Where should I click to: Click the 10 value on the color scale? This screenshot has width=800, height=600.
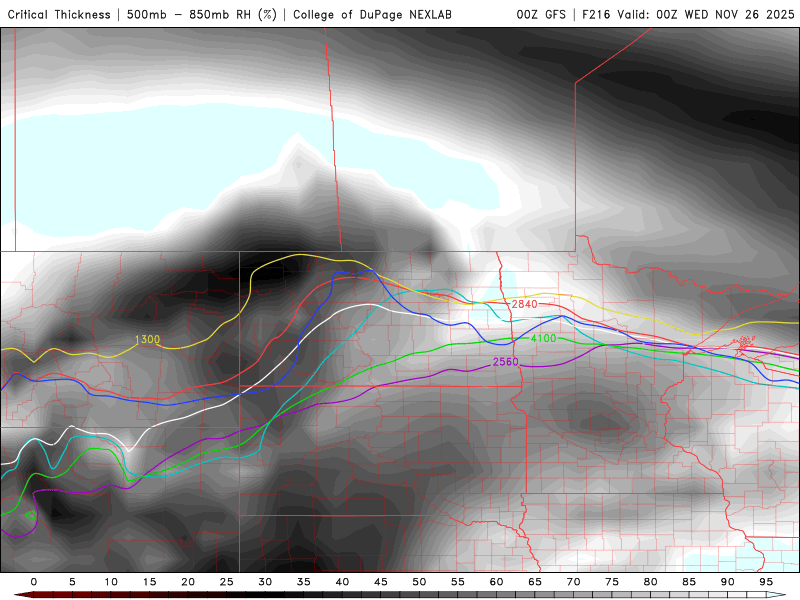(x=111, y=582)
